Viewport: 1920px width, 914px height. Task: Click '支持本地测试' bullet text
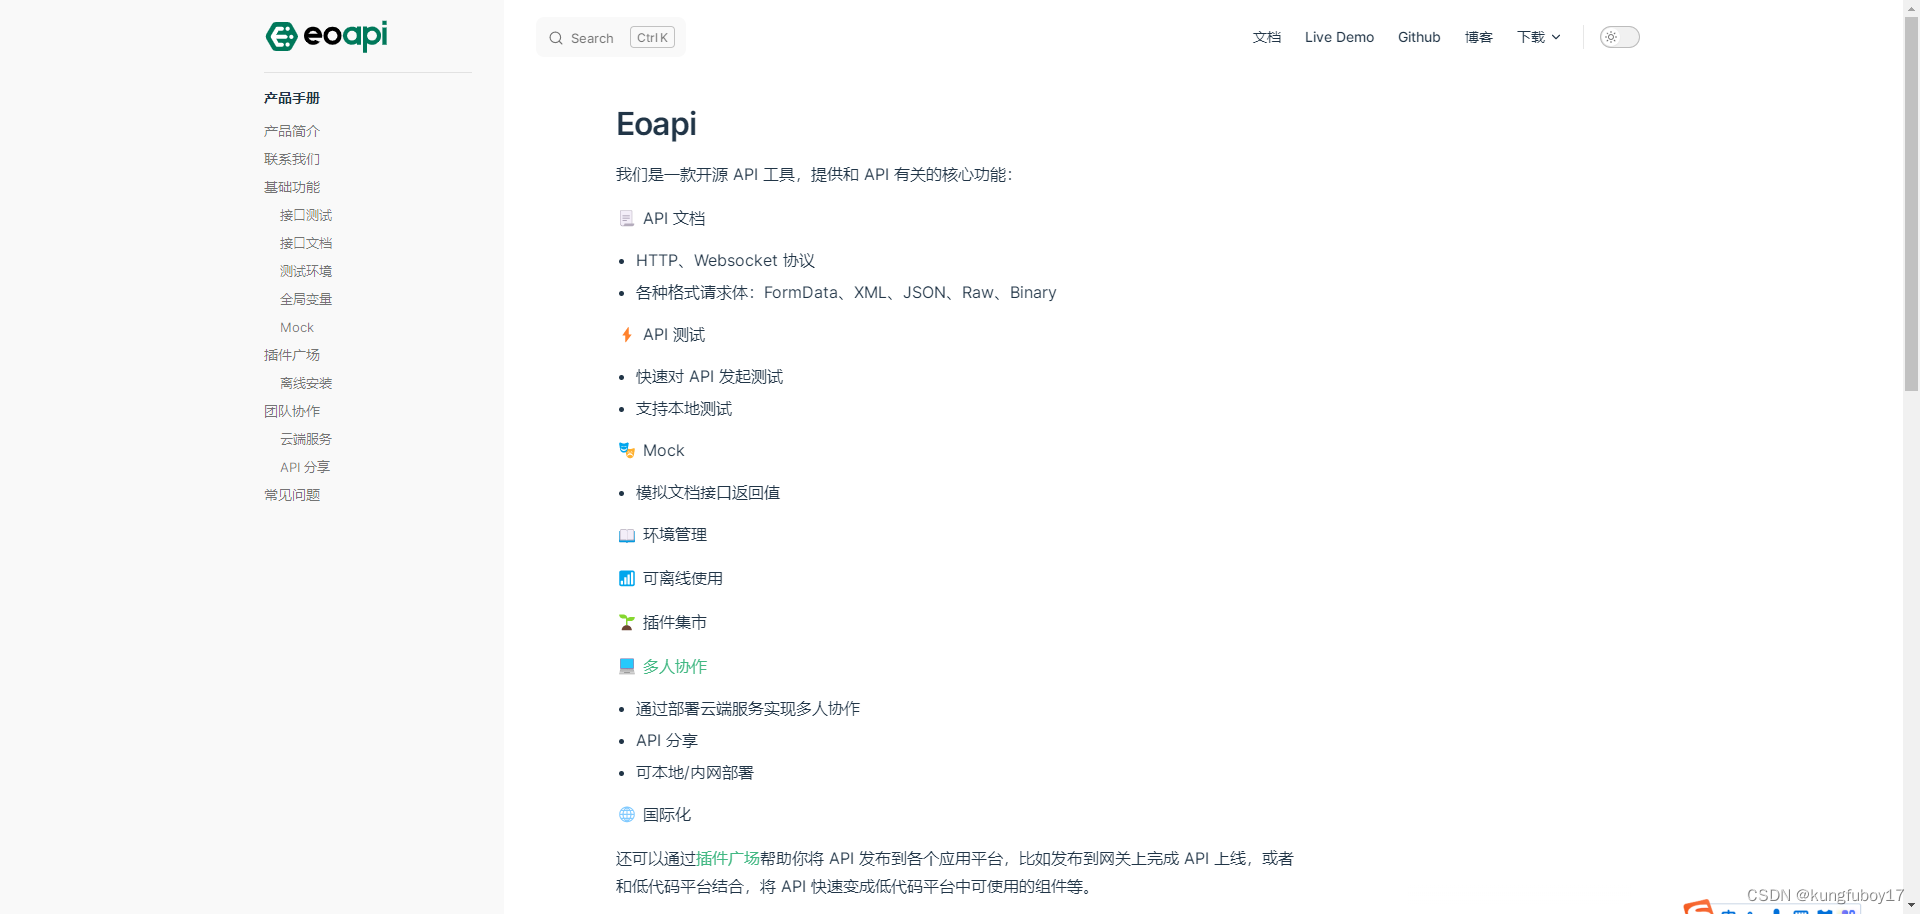click(x=684, y=408)
